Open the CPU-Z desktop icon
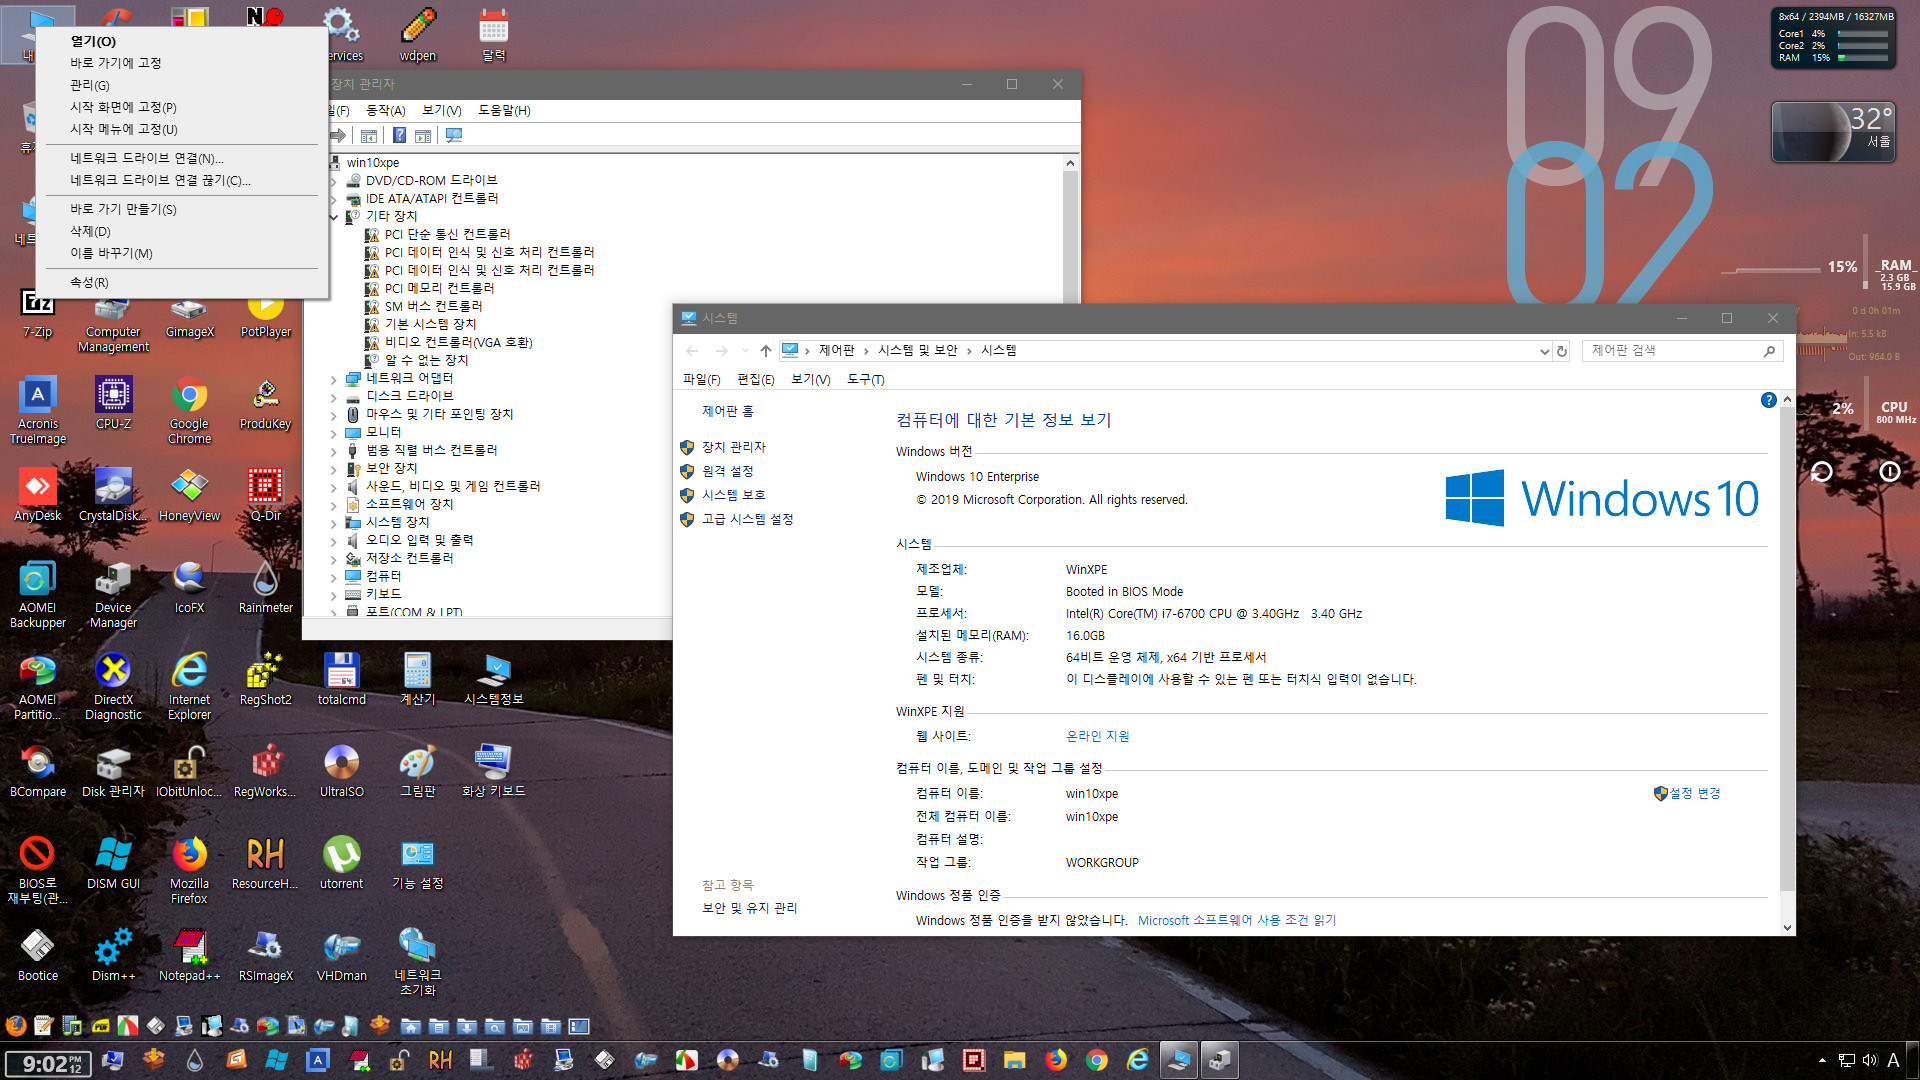The width and height of the screenshot is (1920, 1080). [x=113, y=403]
